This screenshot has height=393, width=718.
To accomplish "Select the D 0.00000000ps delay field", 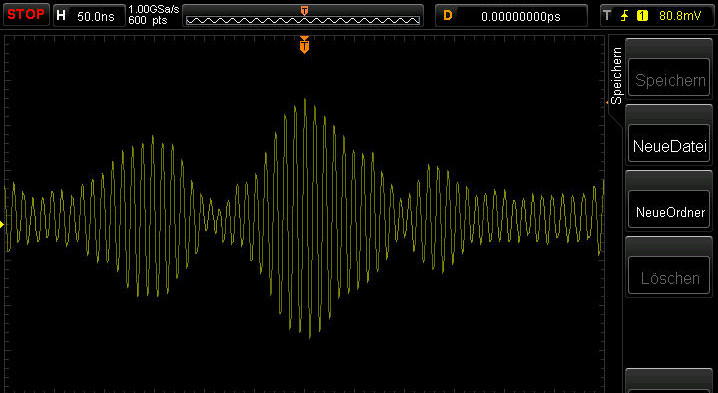I will pos(511,16).
